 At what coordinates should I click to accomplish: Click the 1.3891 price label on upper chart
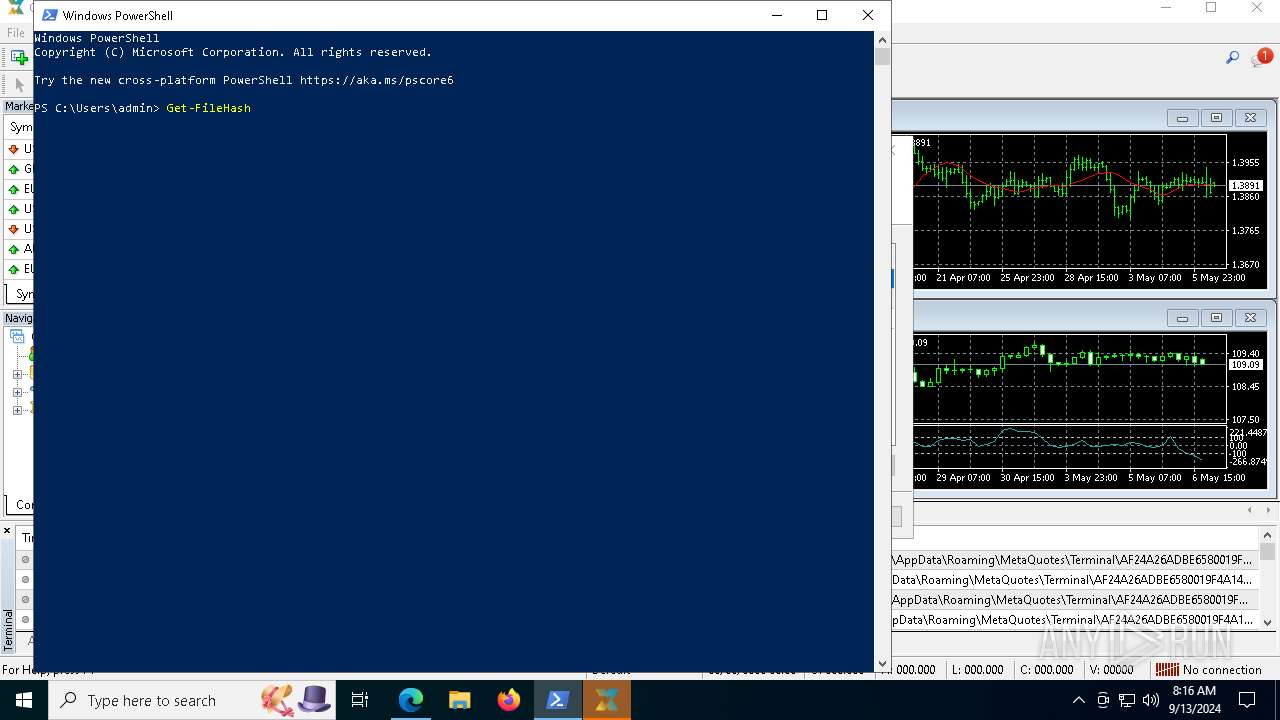tap(1245, 186)
